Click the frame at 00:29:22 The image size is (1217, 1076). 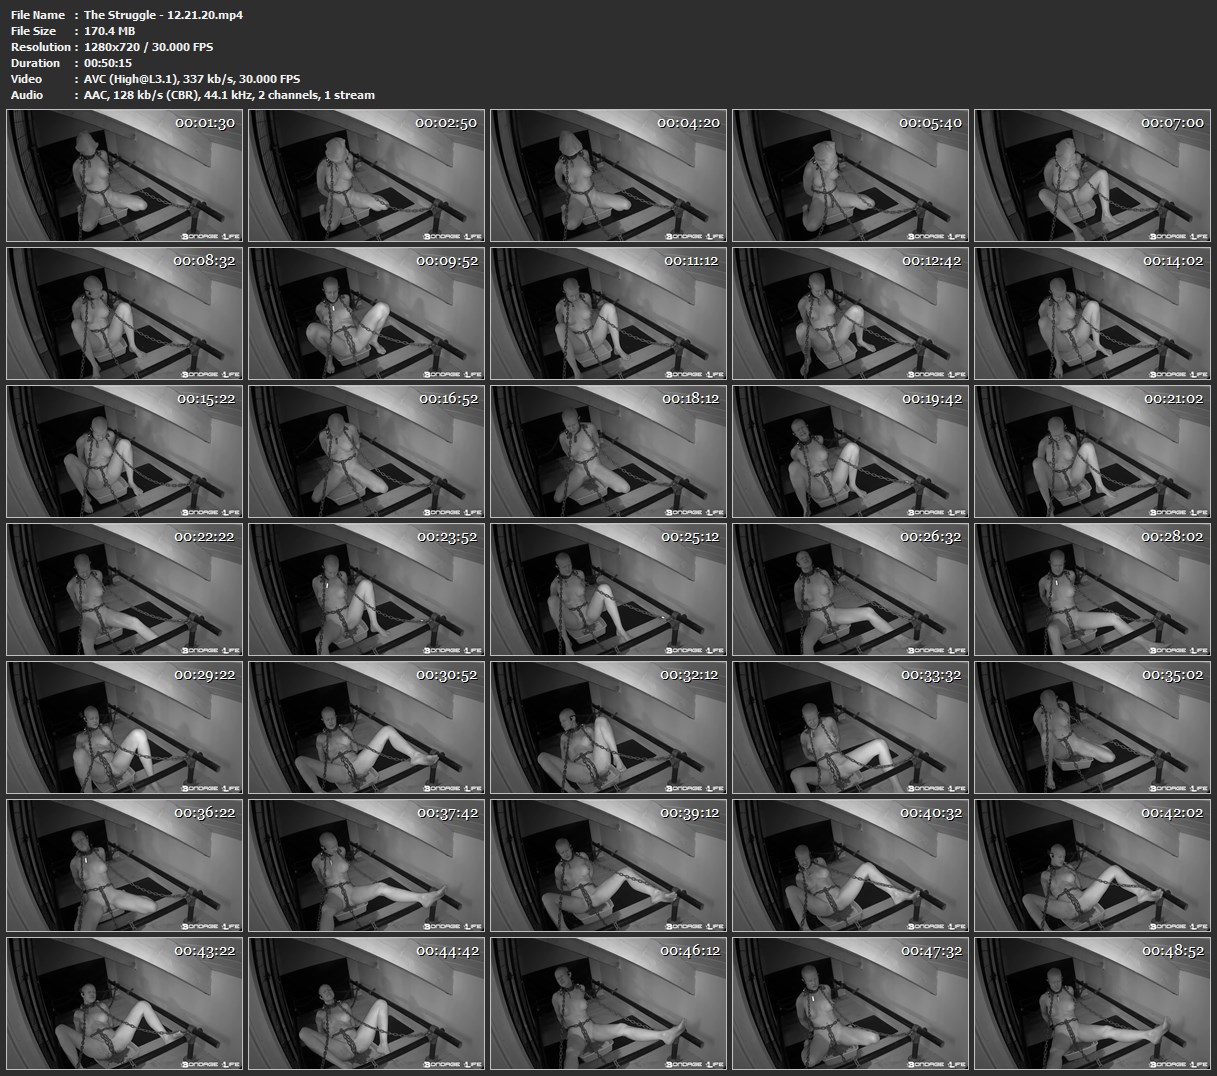click(124, 727)
